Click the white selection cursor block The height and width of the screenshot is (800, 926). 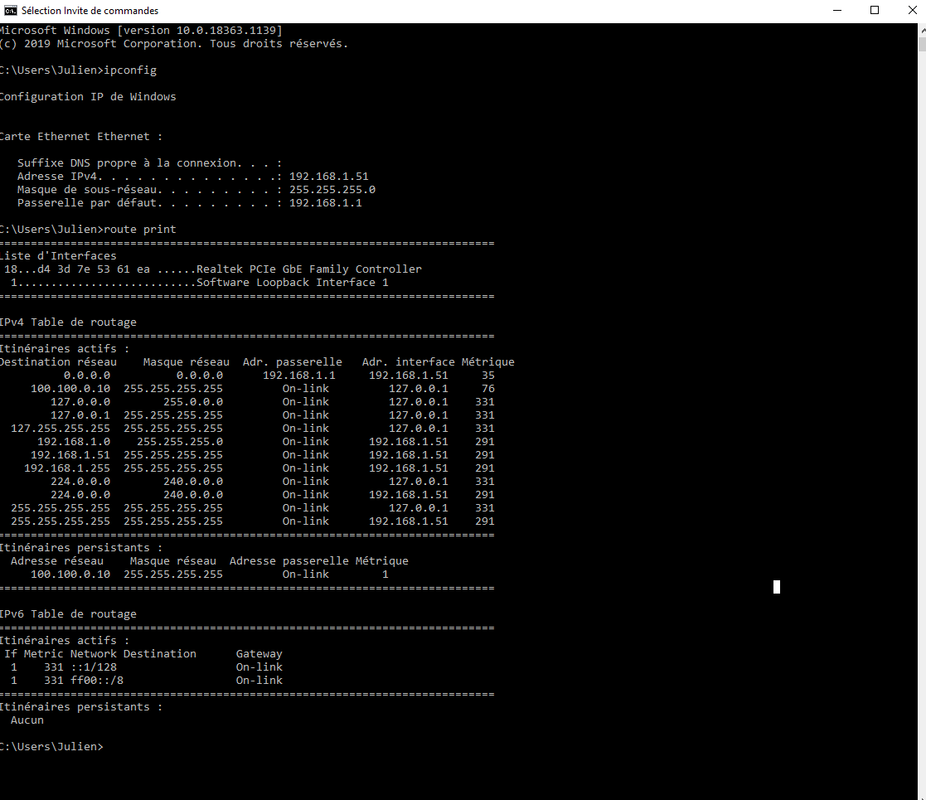coord(777,587)
